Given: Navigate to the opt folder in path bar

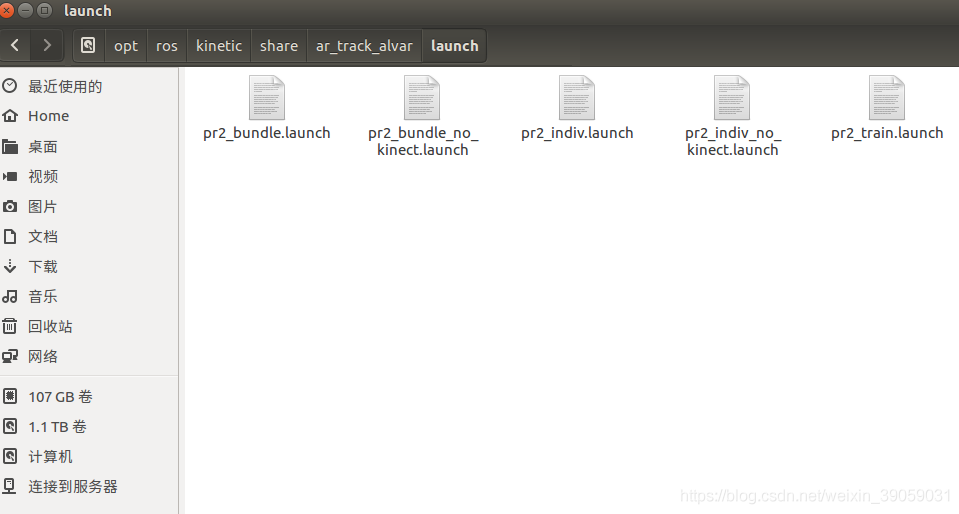Looking at the screenshot, I should coord(126,46).
